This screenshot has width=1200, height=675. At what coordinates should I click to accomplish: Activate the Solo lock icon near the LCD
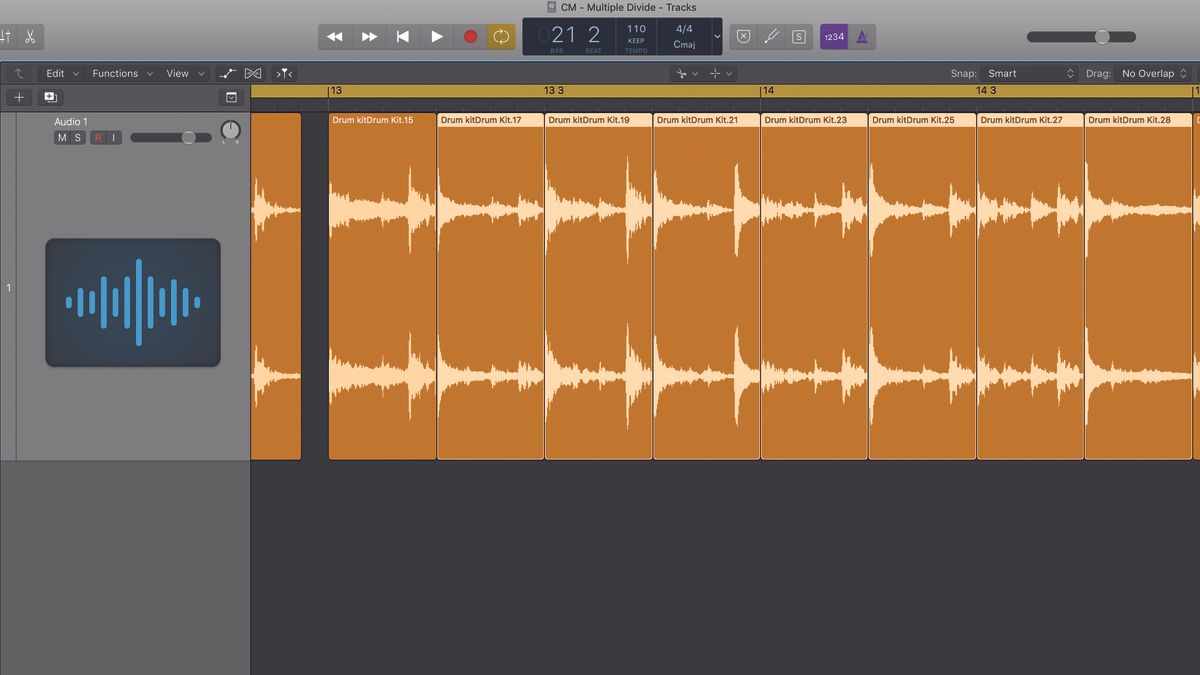point(797,36)
